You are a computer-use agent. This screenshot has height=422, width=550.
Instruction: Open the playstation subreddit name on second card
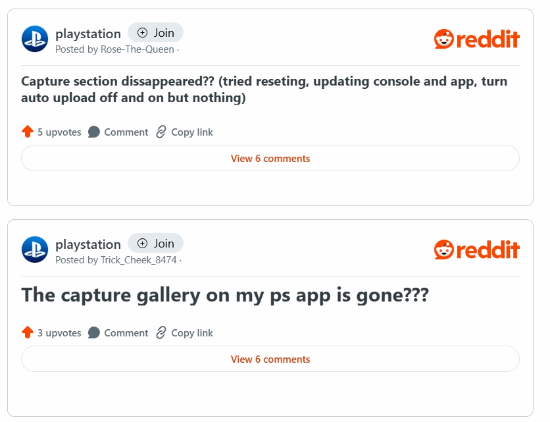(88, 245)
